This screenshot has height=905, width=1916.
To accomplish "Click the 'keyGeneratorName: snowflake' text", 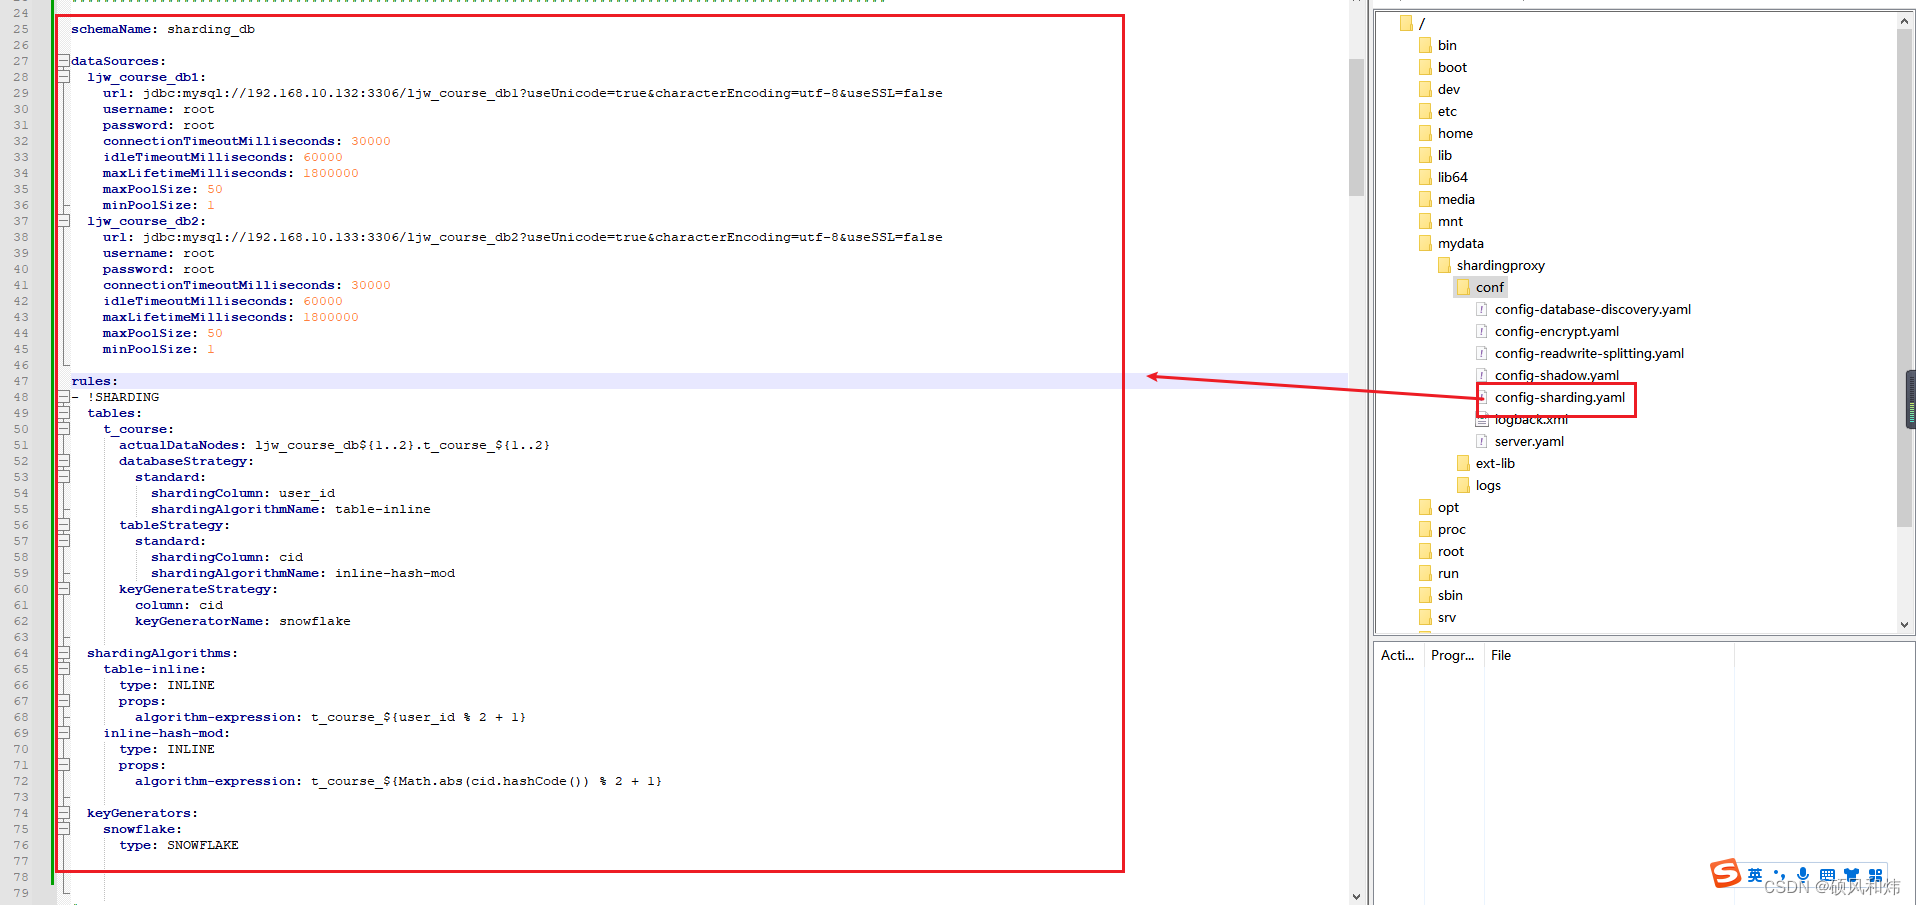I will [243, 621].
